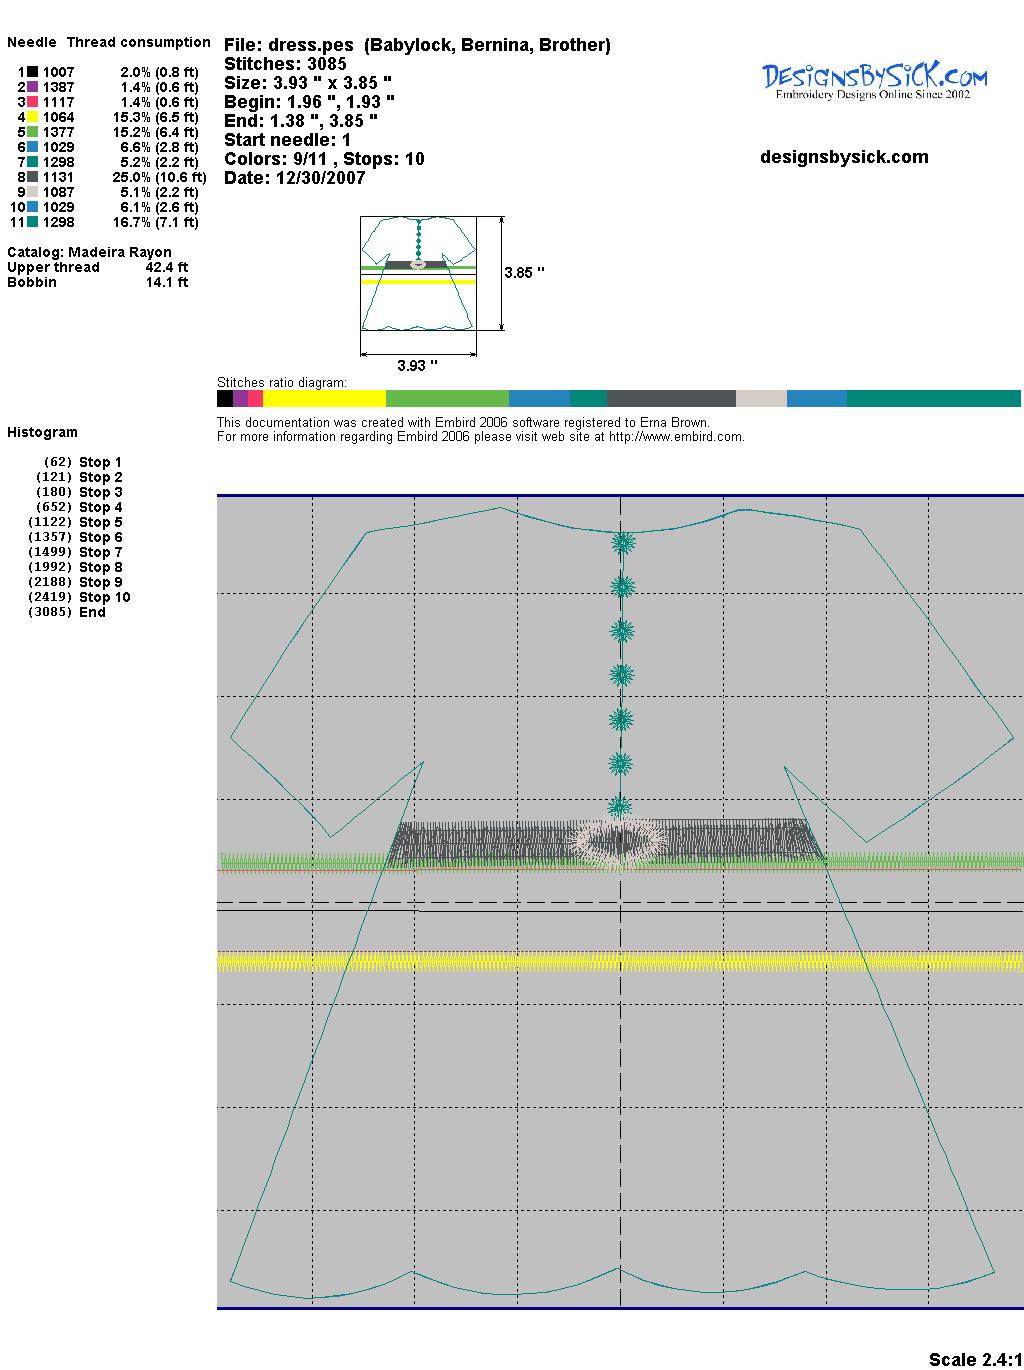Image resolution: width=1024 pixels, height=1370 pixels.
Task: Click the pink needle 3 swatch (1117)
Action: [32, 102]
